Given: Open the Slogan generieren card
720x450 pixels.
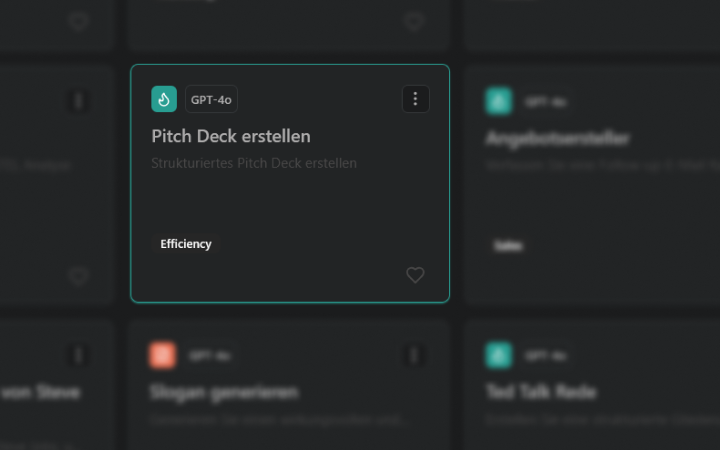Looking at the screenshot, I should point(224,393).
